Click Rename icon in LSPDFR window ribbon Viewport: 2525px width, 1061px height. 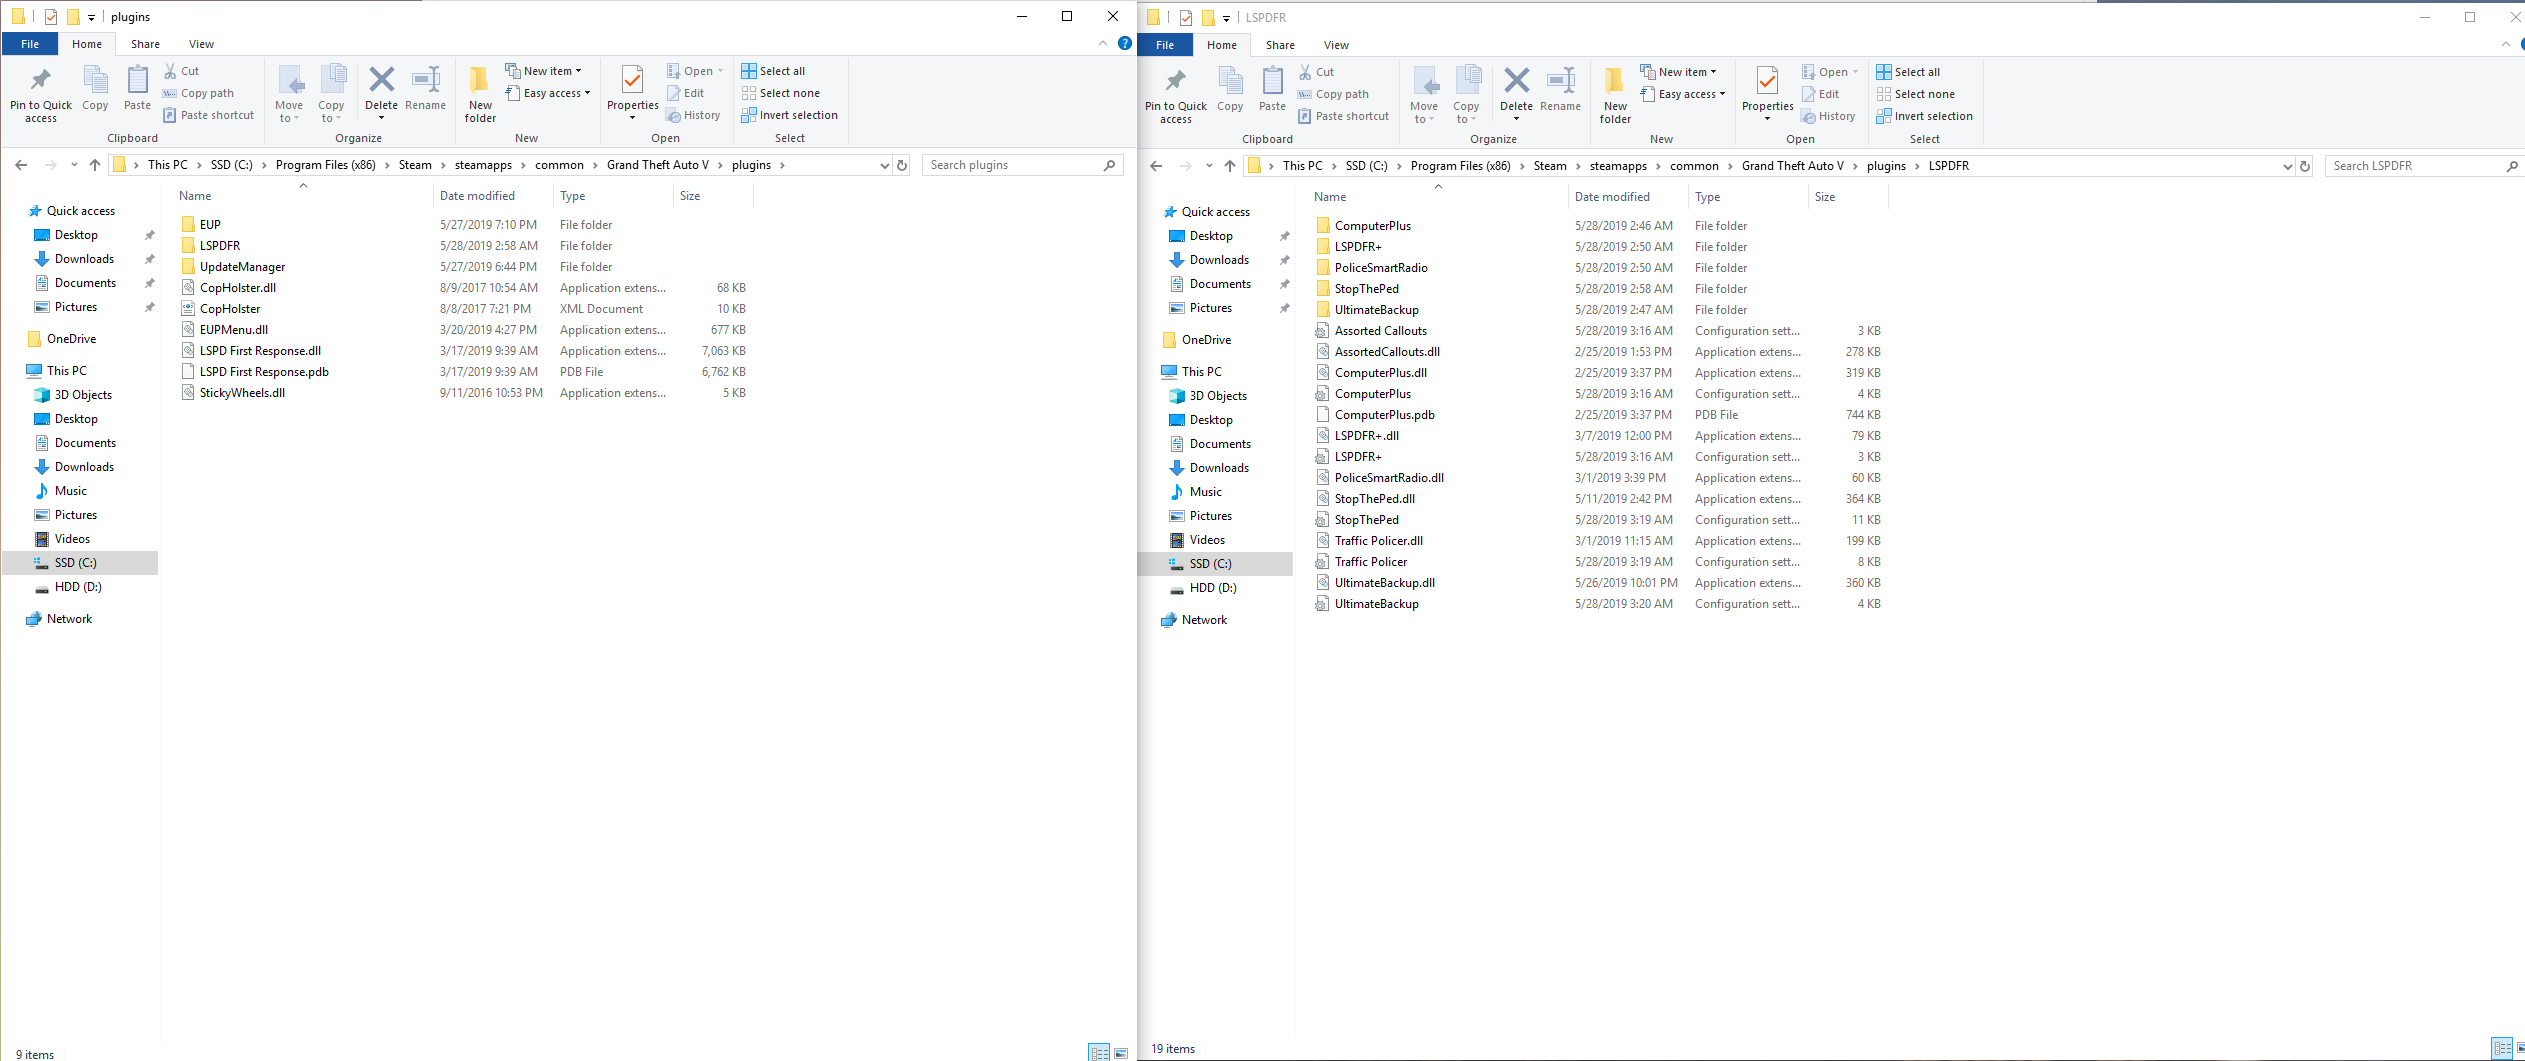[x=1561, y=89]
